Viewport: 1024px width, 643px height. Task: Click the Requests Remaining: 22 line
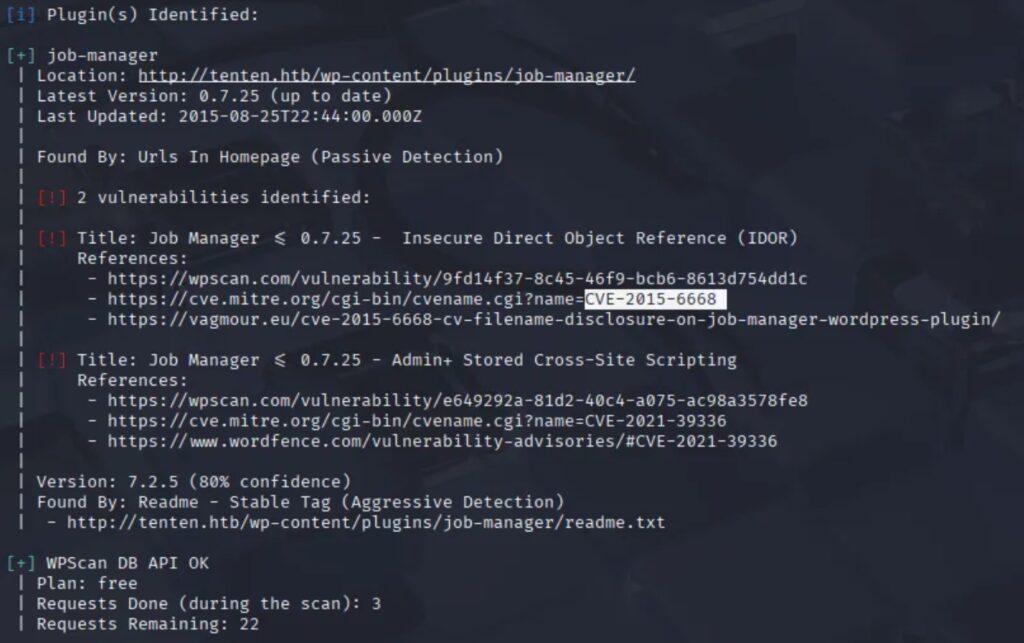click(x=148, y=624)
